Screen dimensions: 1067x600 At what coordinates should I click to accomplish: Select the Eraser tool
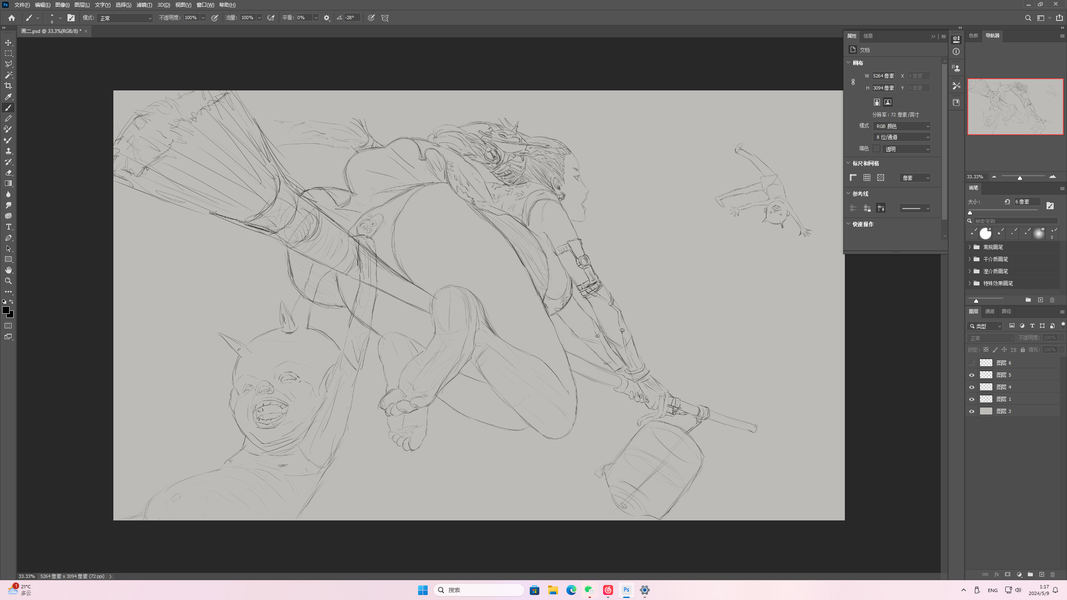(x=8, y=173)
